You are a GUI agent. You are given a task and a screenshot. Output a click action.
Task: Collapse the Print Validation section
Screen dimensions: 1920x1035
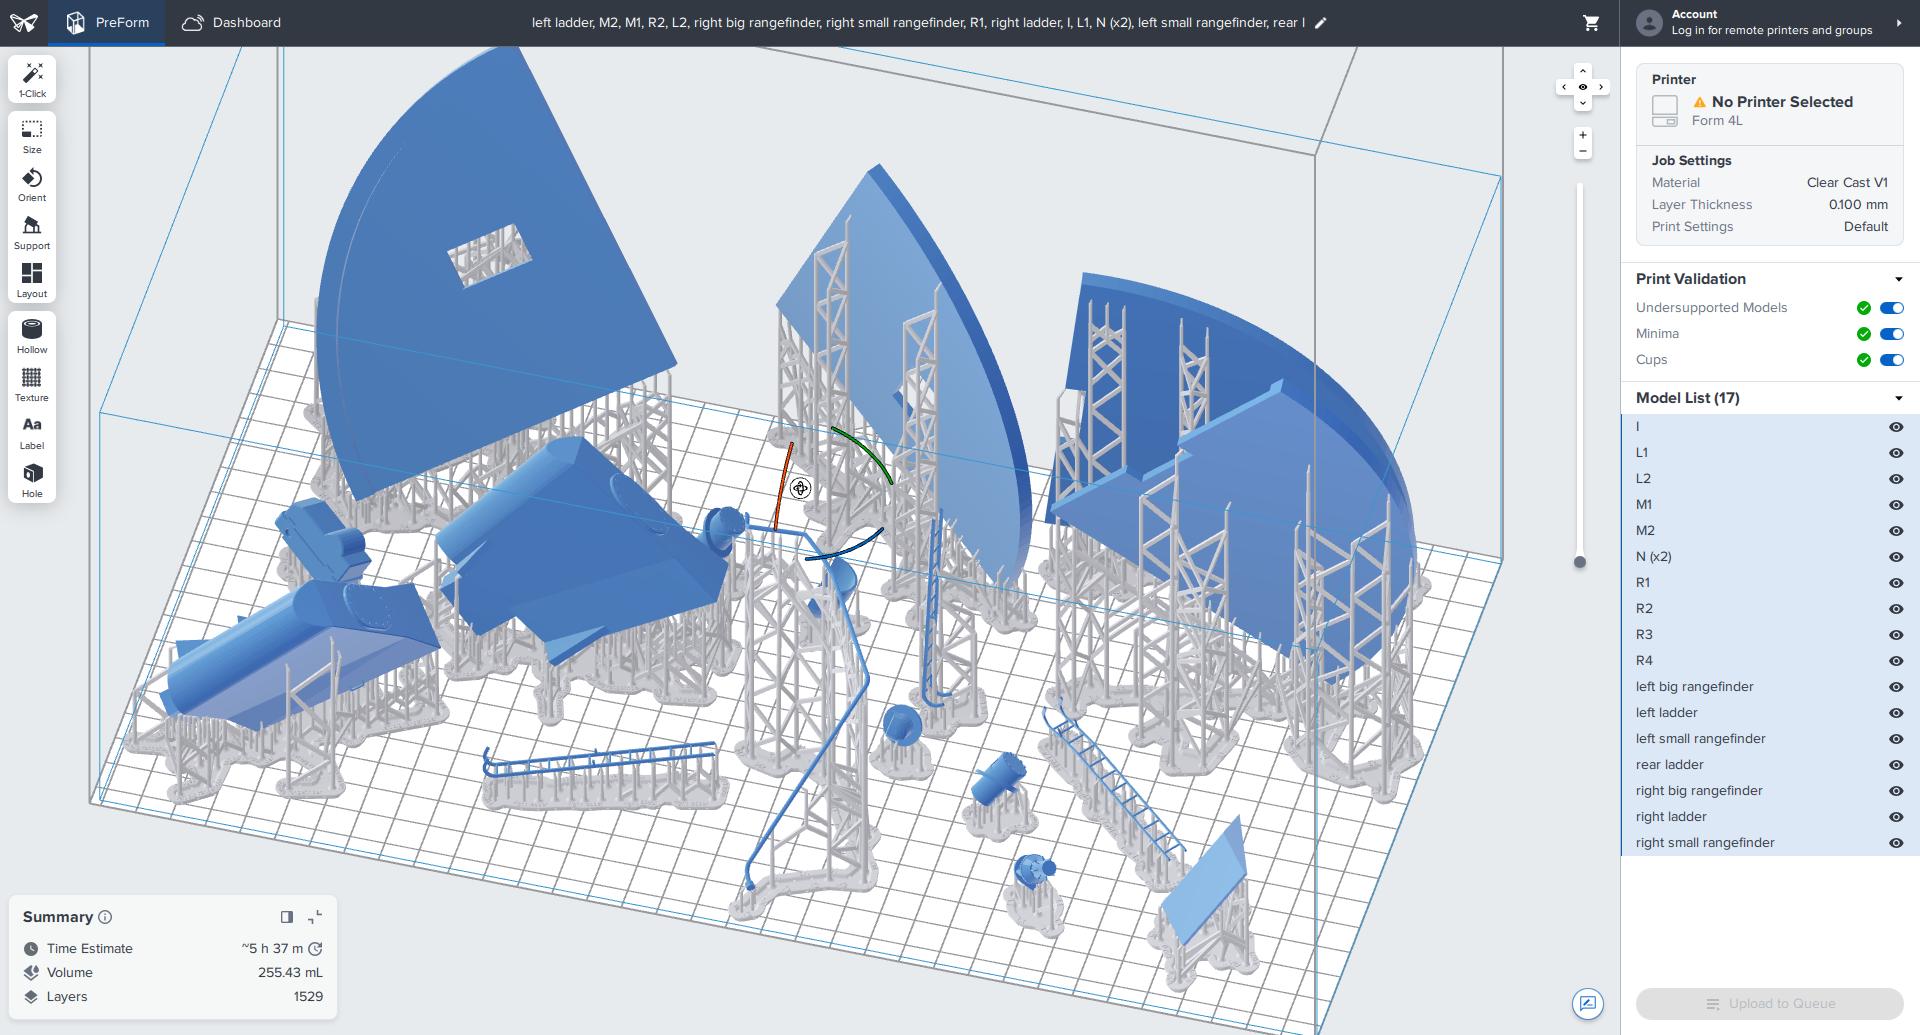coord(1898,279)
